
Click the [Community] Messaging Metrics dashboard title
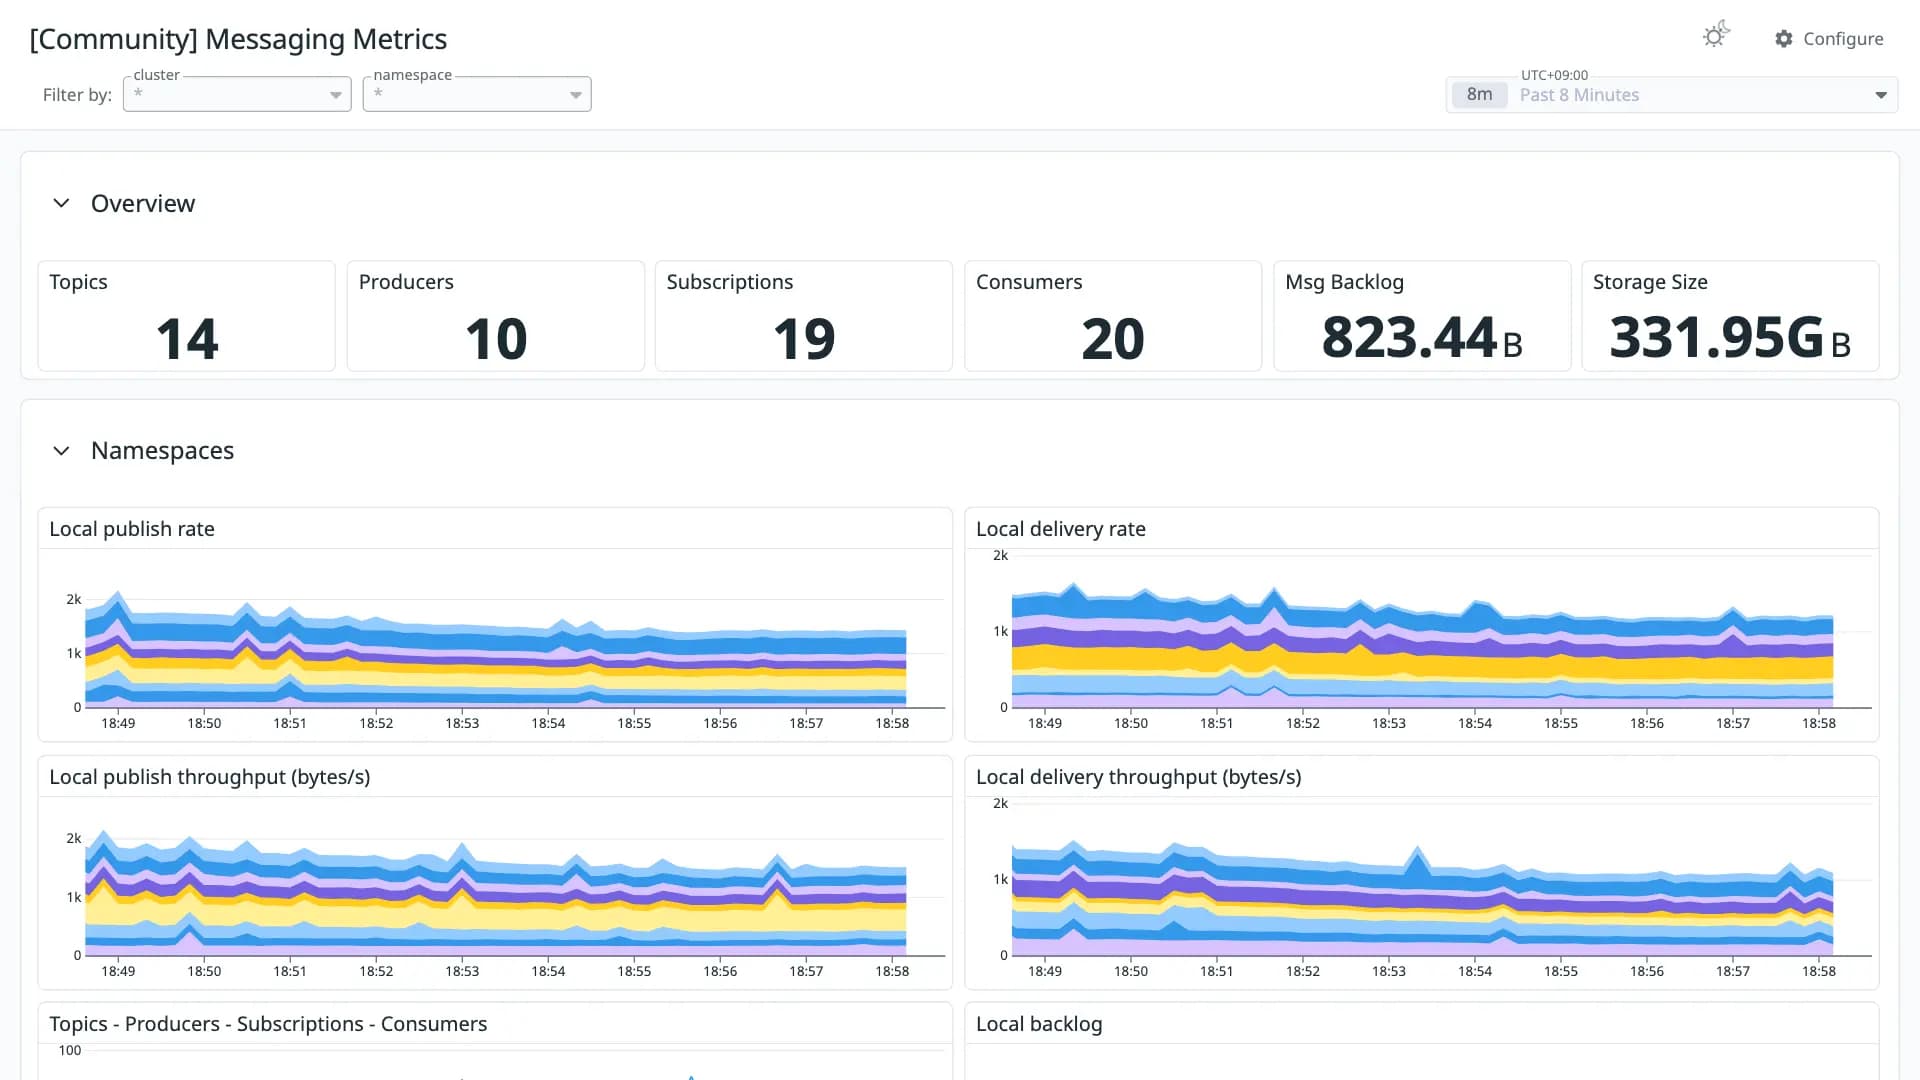click(238, 39)
